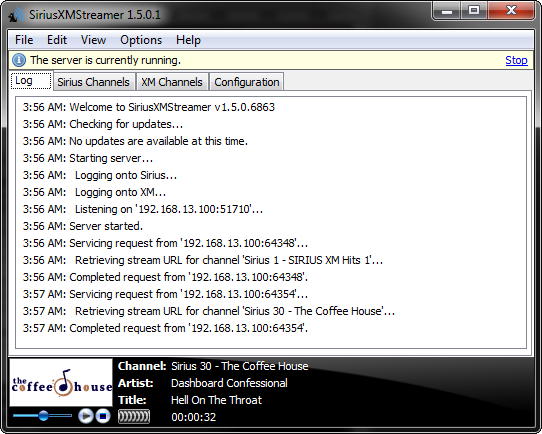The height and width of the screenshot is (434, 542).
Task: Click the Coffee House channel logo
Action: click(x=61, y=383)
